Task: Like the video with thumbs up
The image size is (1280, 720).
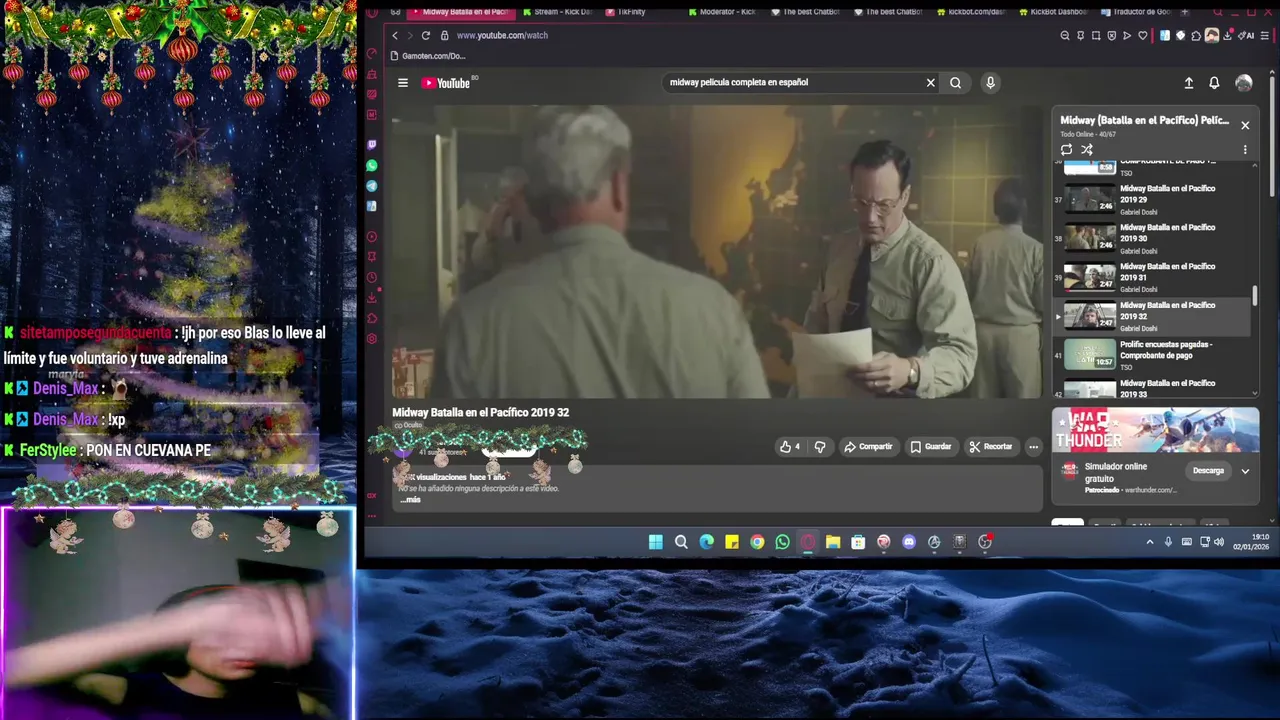Action: point(789,447)
